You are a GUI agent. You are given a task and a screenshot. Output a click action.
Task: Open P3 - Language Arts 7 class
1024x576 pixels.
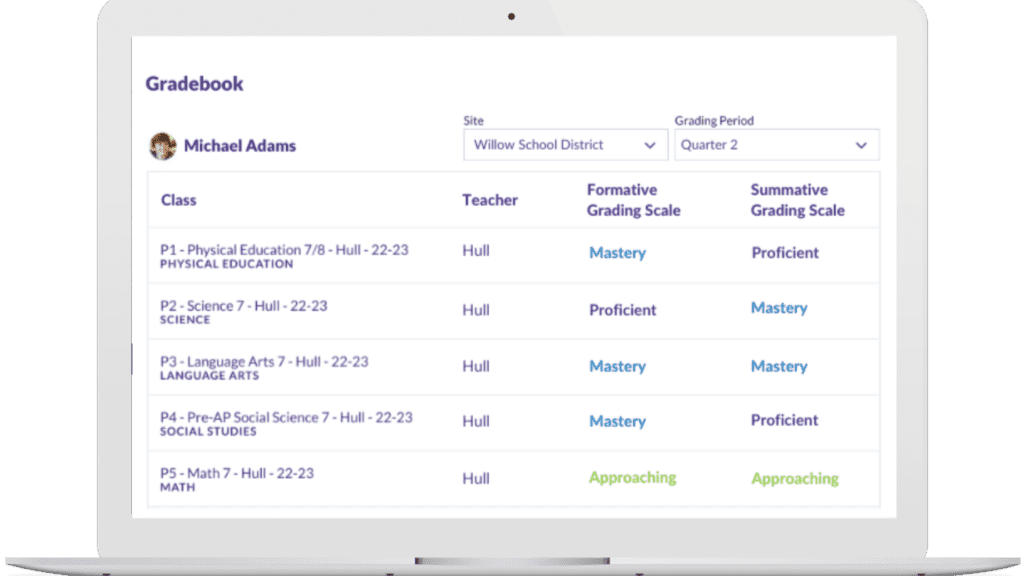coord(264,361)
